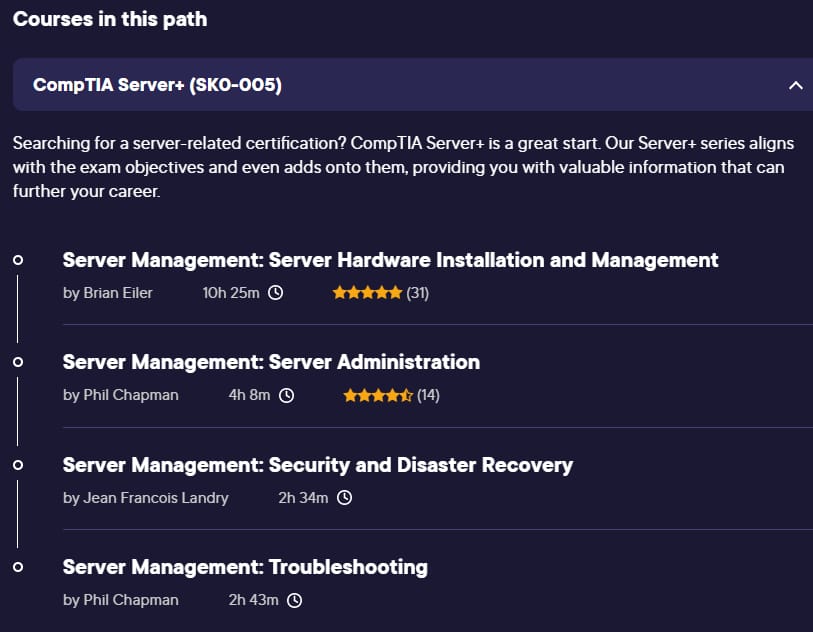Click the '10h 25m' duration text
This screenshot has height=632, width=813.
(x=231, y=293)
